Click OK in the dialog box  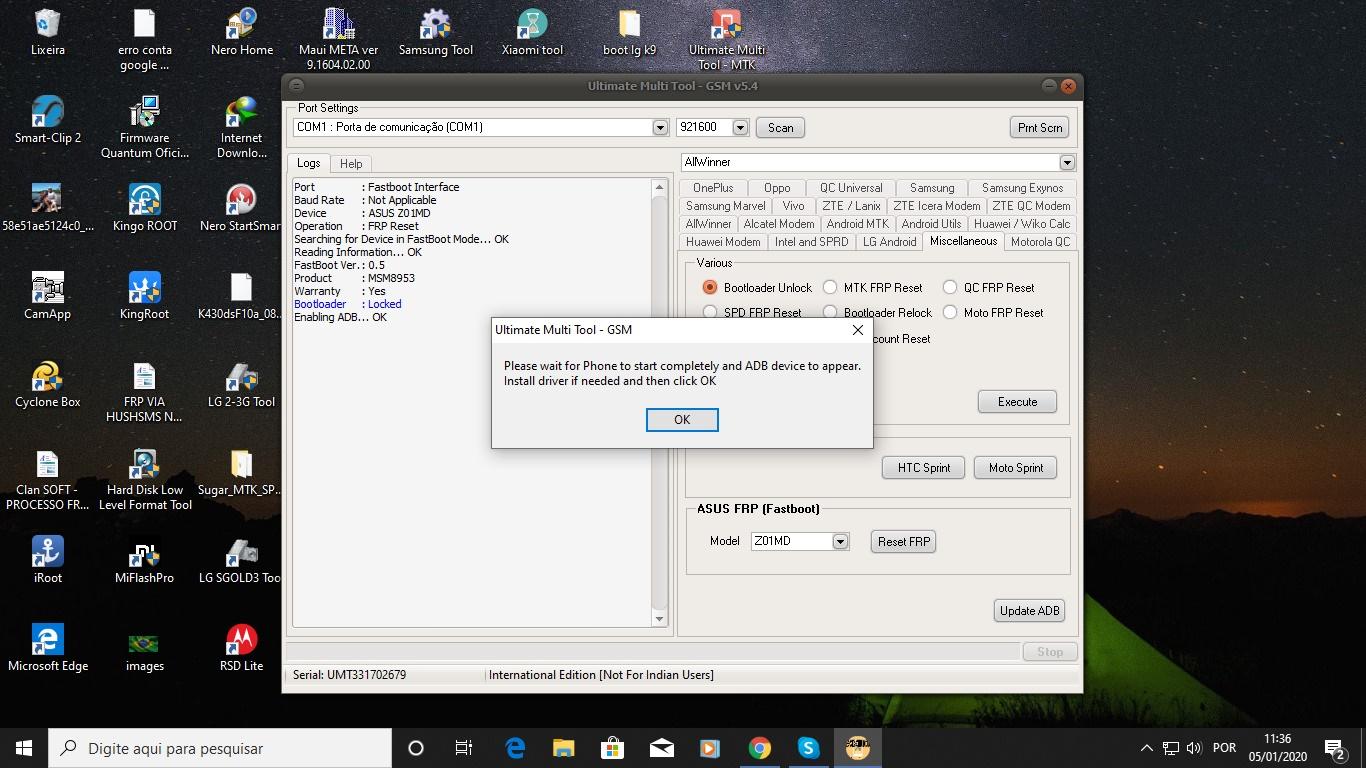pos(682,420)
